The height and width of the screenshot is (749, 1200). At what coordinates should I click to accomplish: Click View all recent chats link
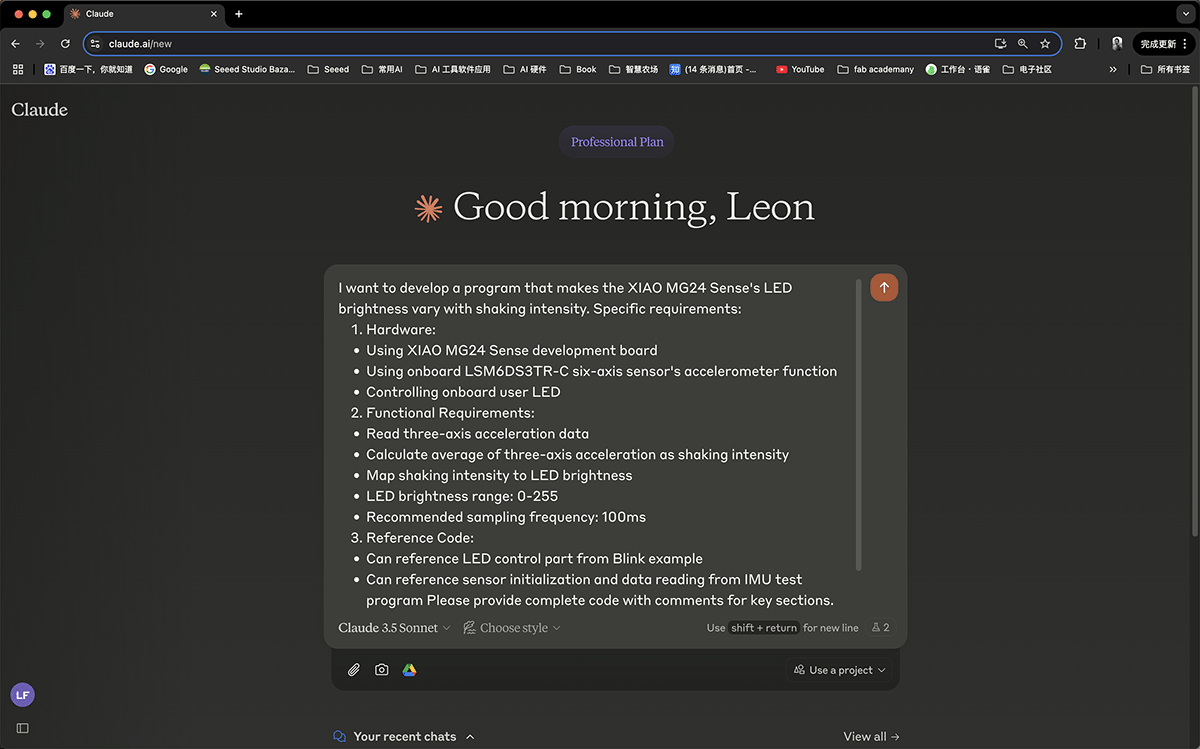871,737
